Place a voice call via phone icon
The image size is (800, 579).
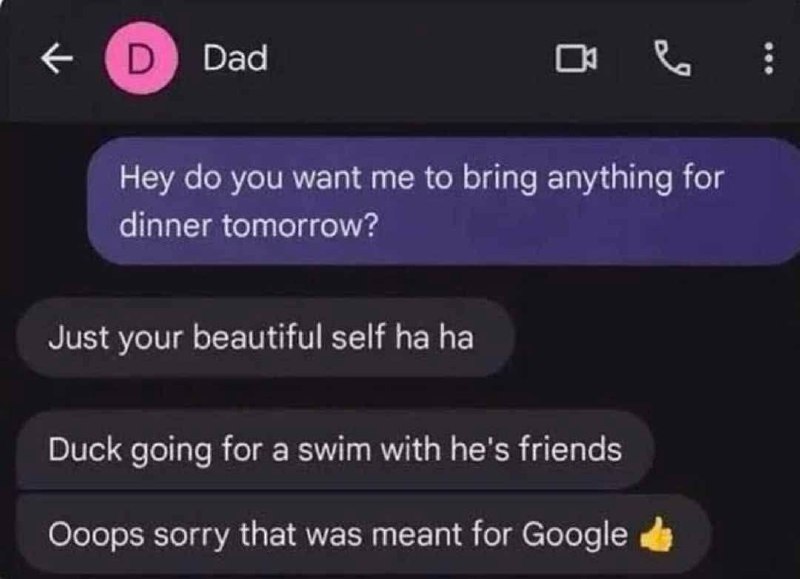click(x=673, y=58)
